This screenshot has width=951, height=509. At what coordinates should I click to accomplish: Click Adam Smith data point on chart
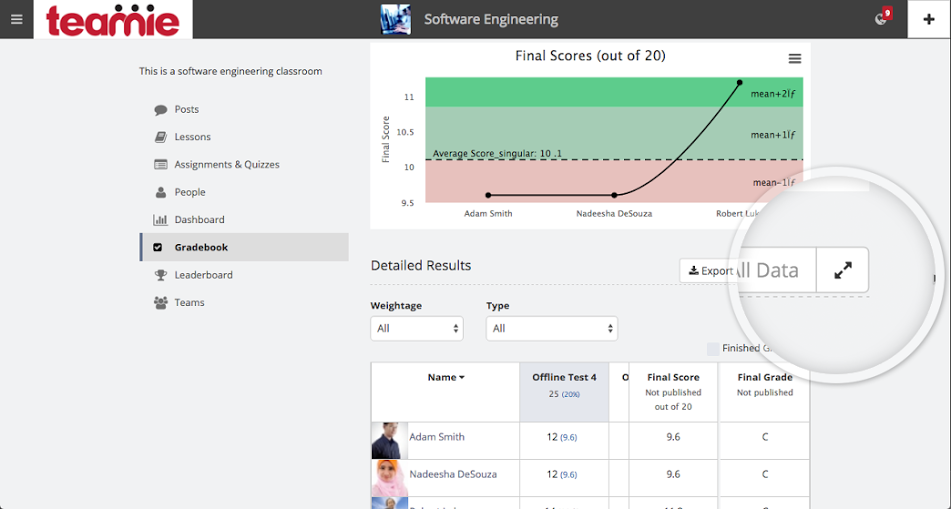click(x=488, y=195)
